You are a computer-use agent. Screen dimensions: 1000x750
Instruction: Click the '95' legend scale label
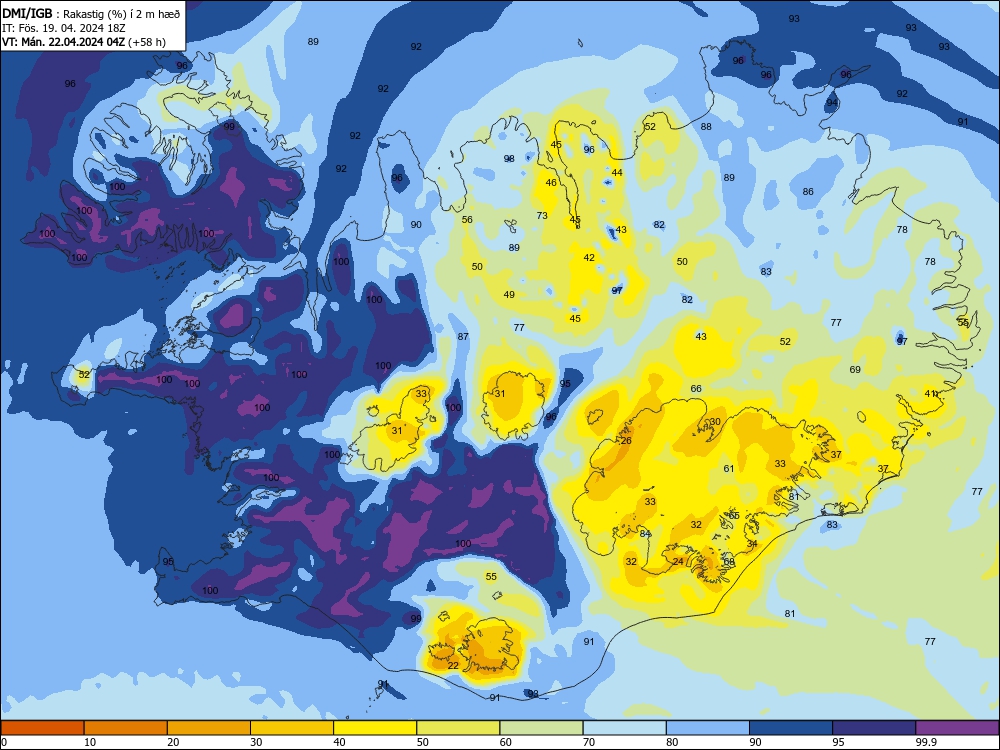coord(838,742)
